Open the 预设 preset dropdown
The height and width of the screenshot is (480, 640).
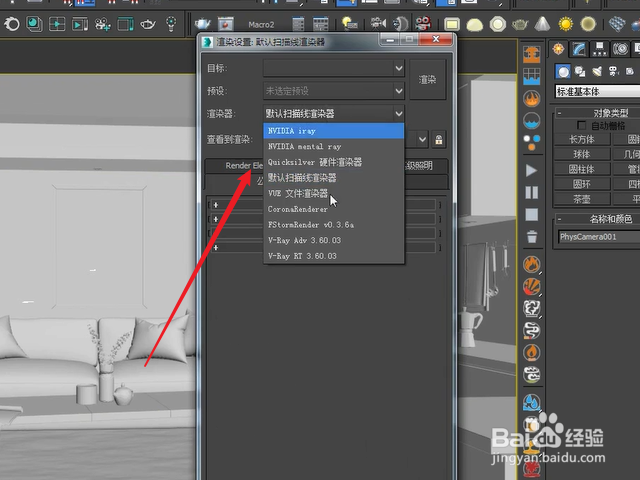point(333,91)
